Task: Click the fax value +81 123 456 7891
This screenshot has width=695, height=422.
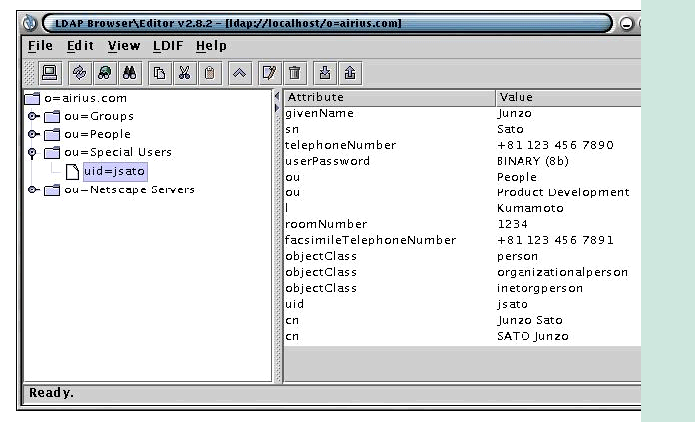Action: tap(555, 240)
